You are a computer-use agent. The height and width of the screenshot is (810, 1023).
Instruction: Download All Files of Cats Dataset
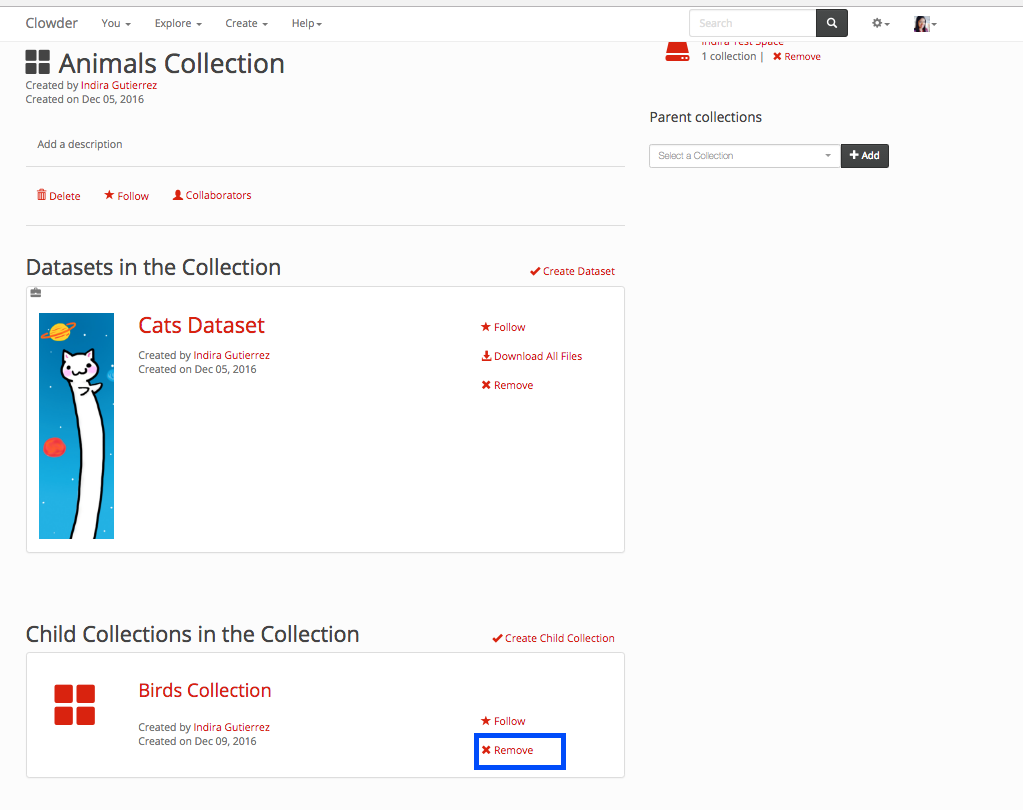531,356
